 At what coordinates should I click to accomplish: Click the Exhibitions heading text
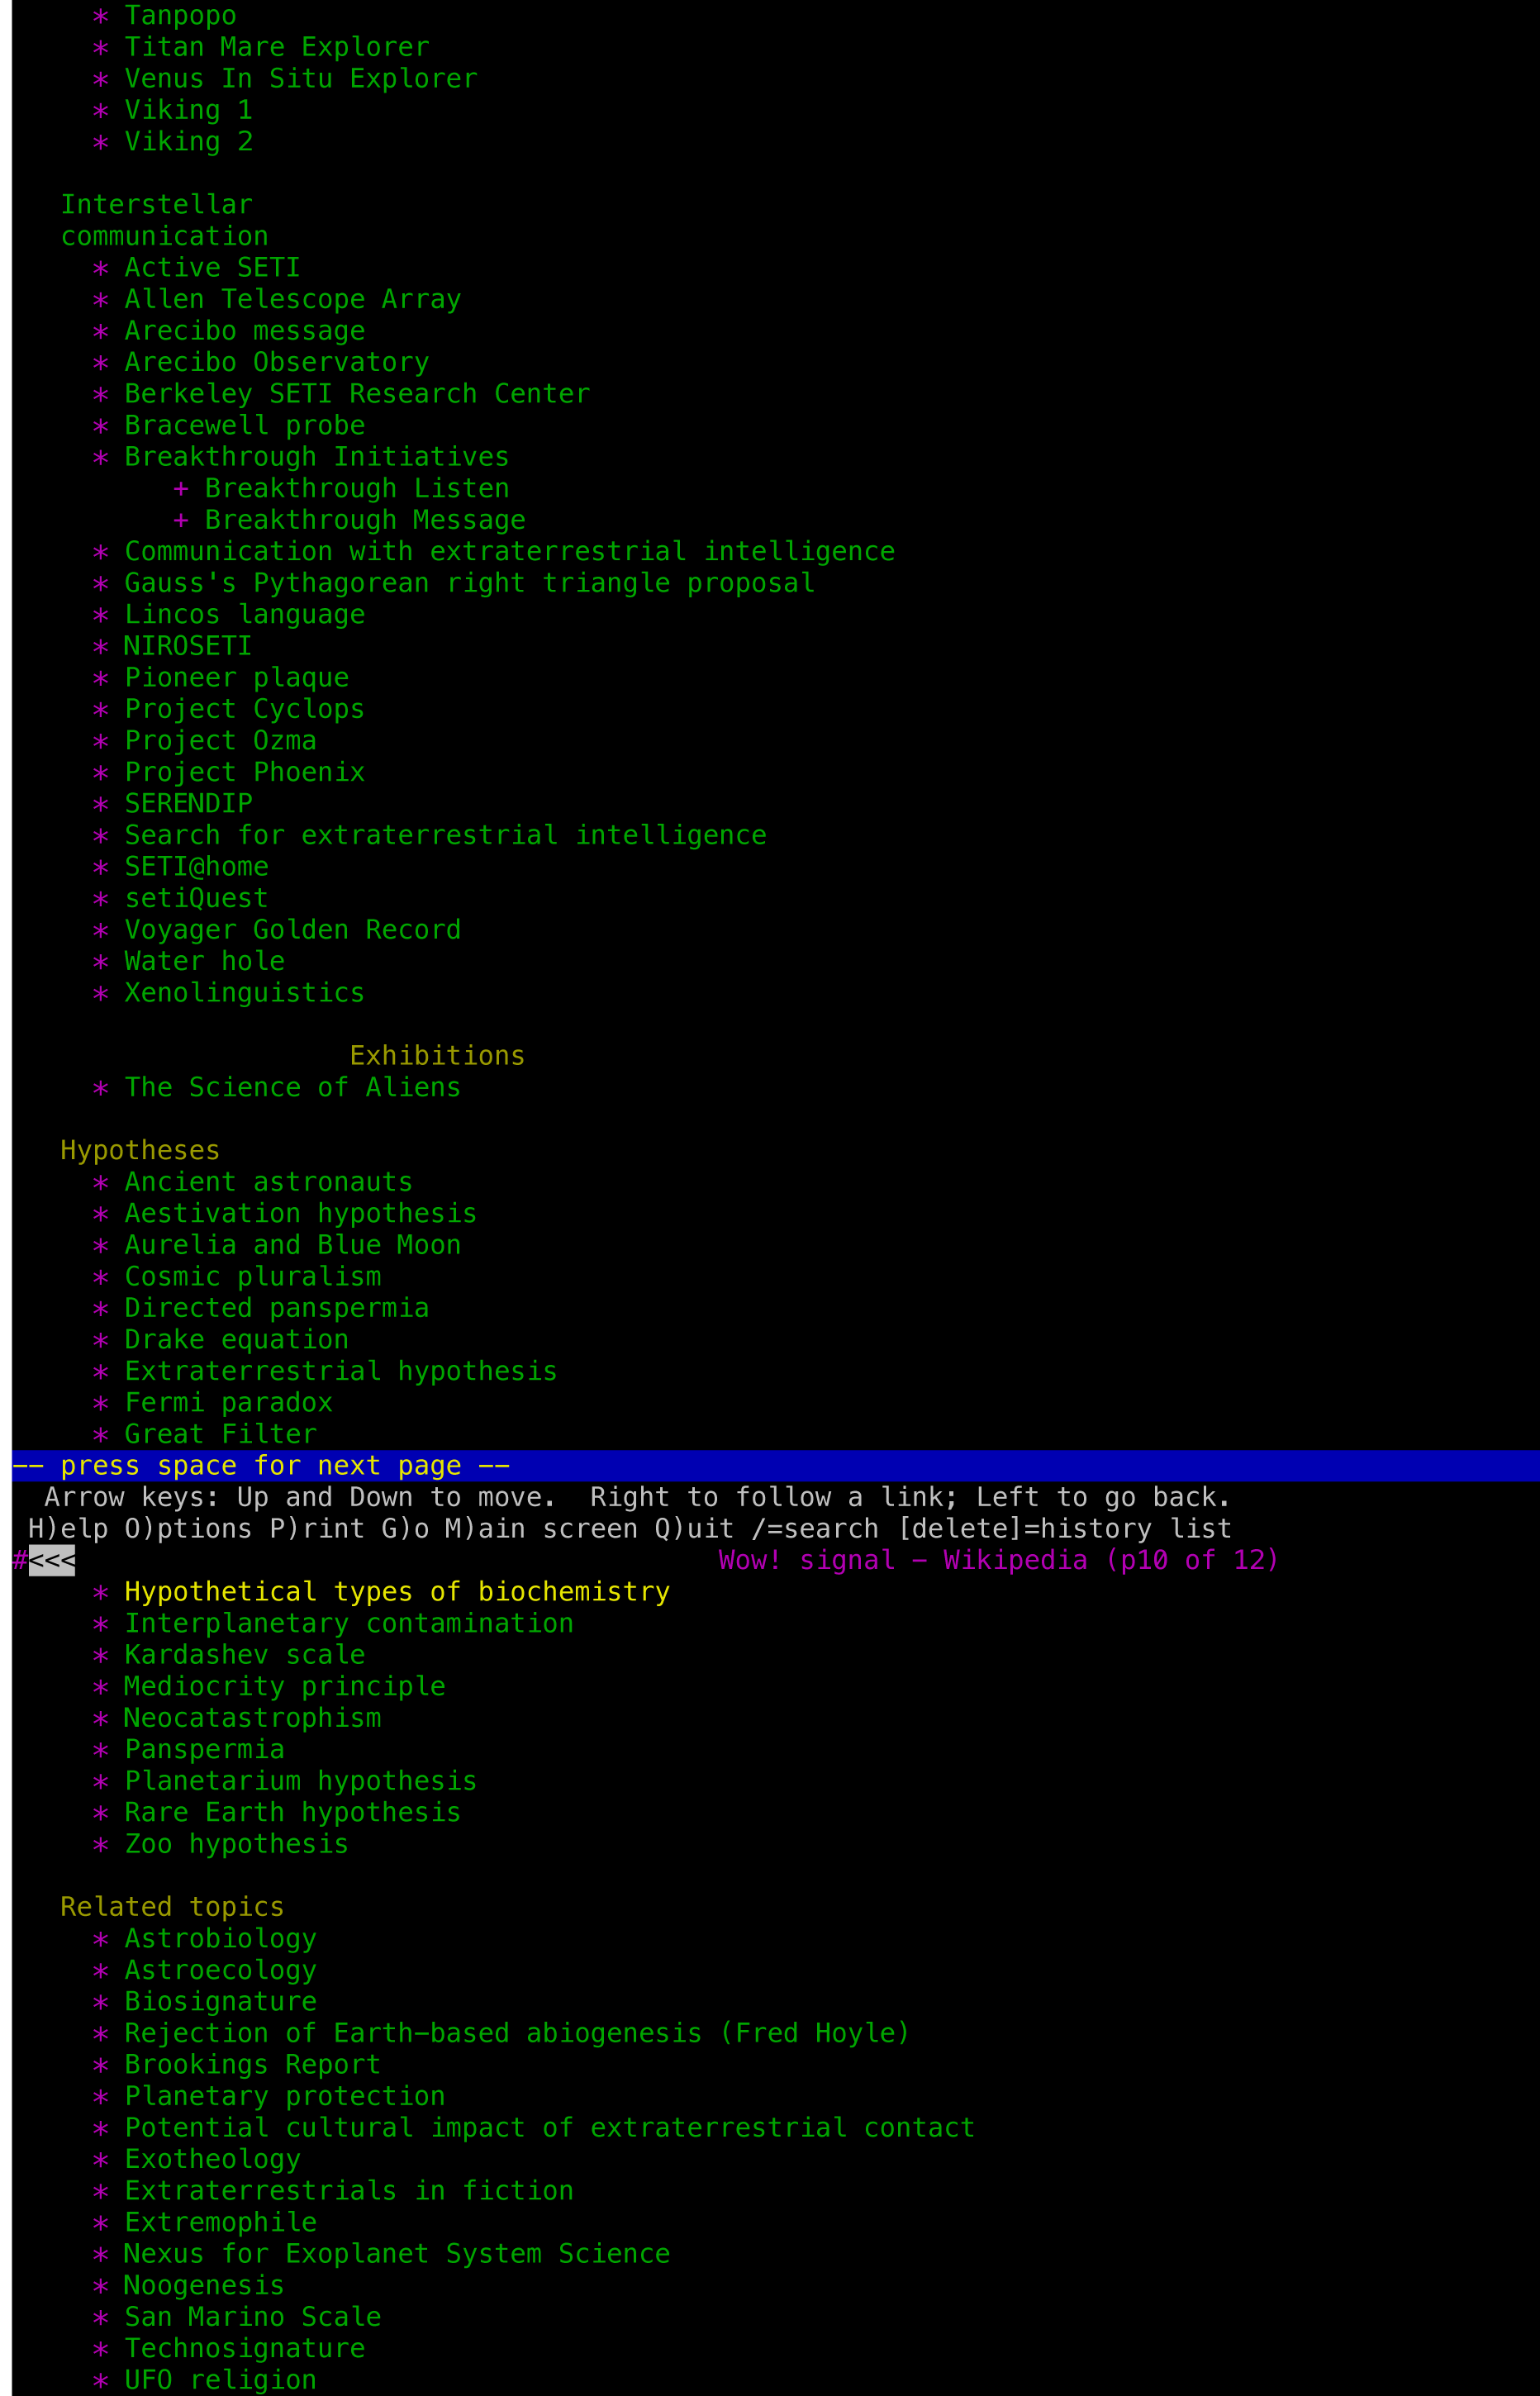pos(437,1055)
